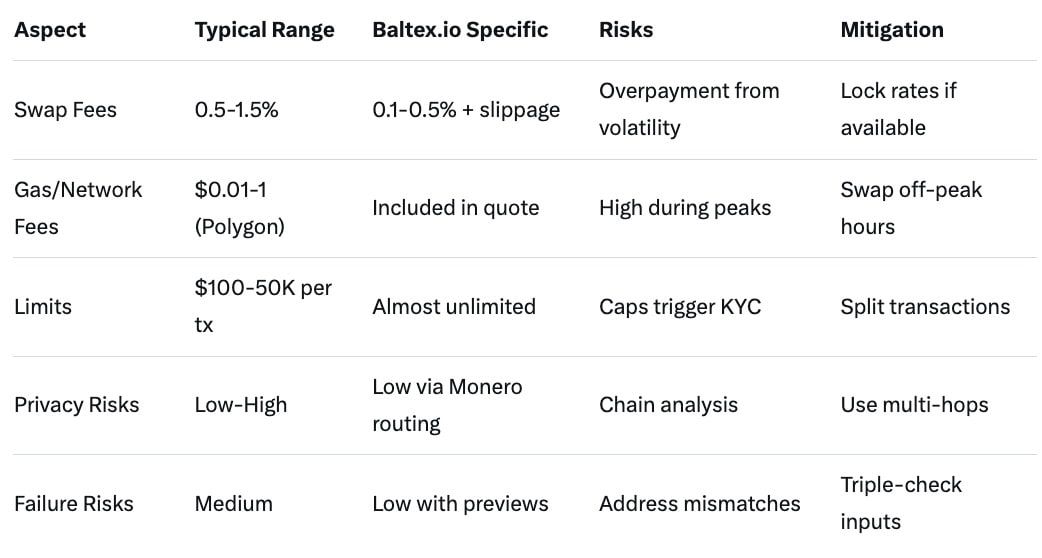Click the Swap Fees row label
Image resolution: width=1042 pixels, height=558 pixels.
(x=65, y=110)
